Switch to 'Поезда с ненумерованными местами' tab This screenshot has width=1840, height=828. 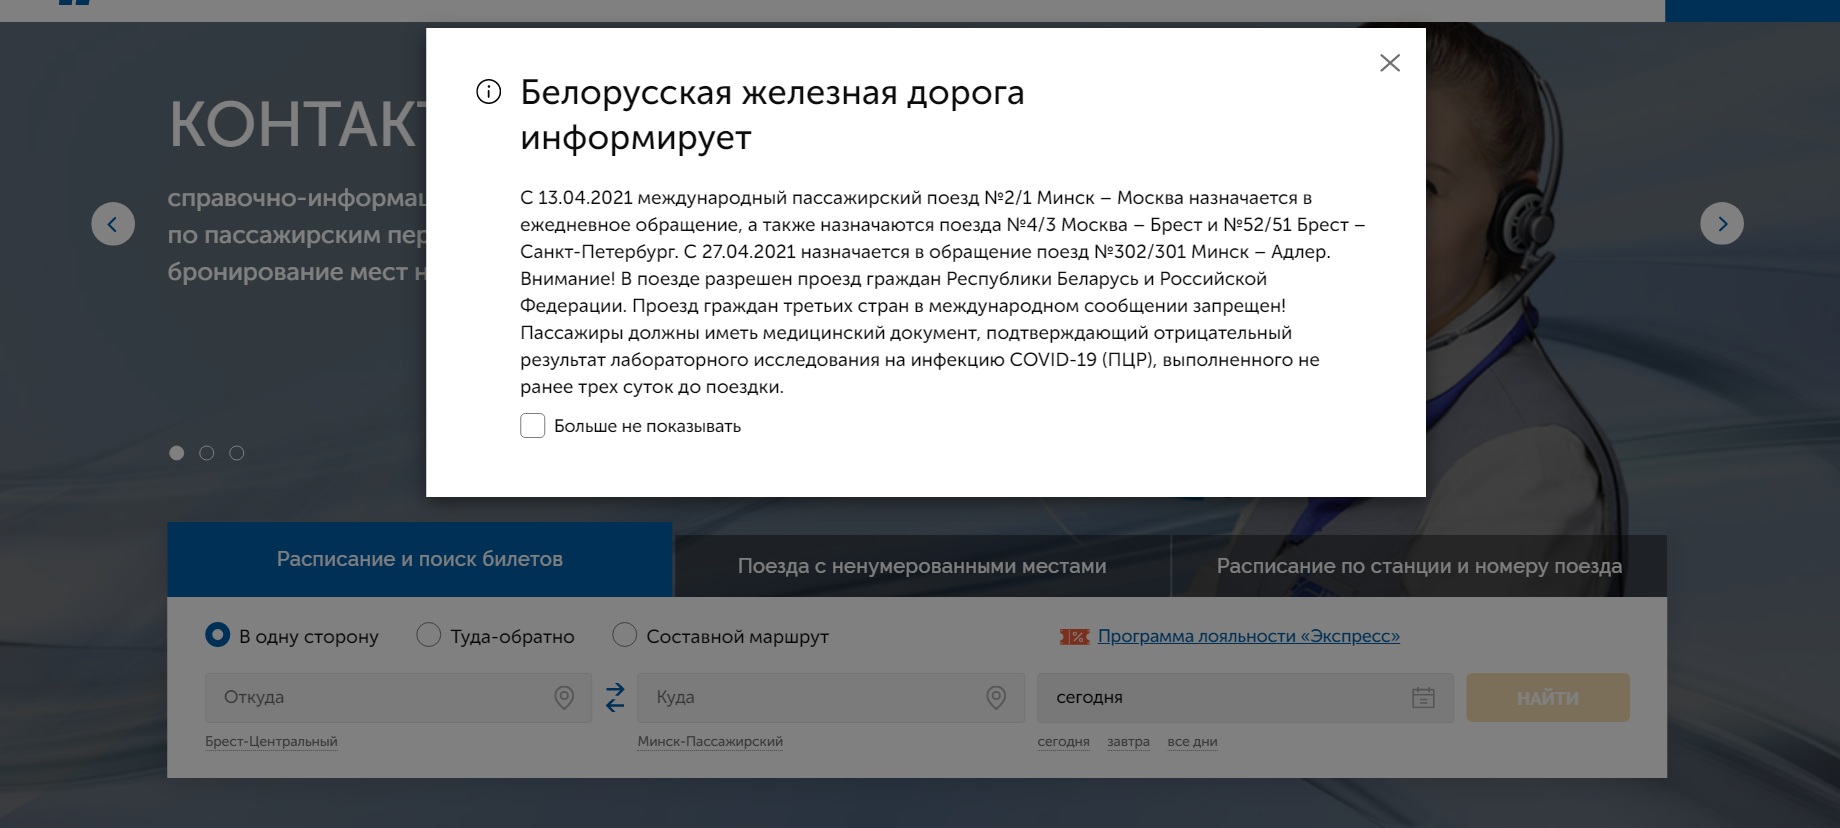coord(922,566)
